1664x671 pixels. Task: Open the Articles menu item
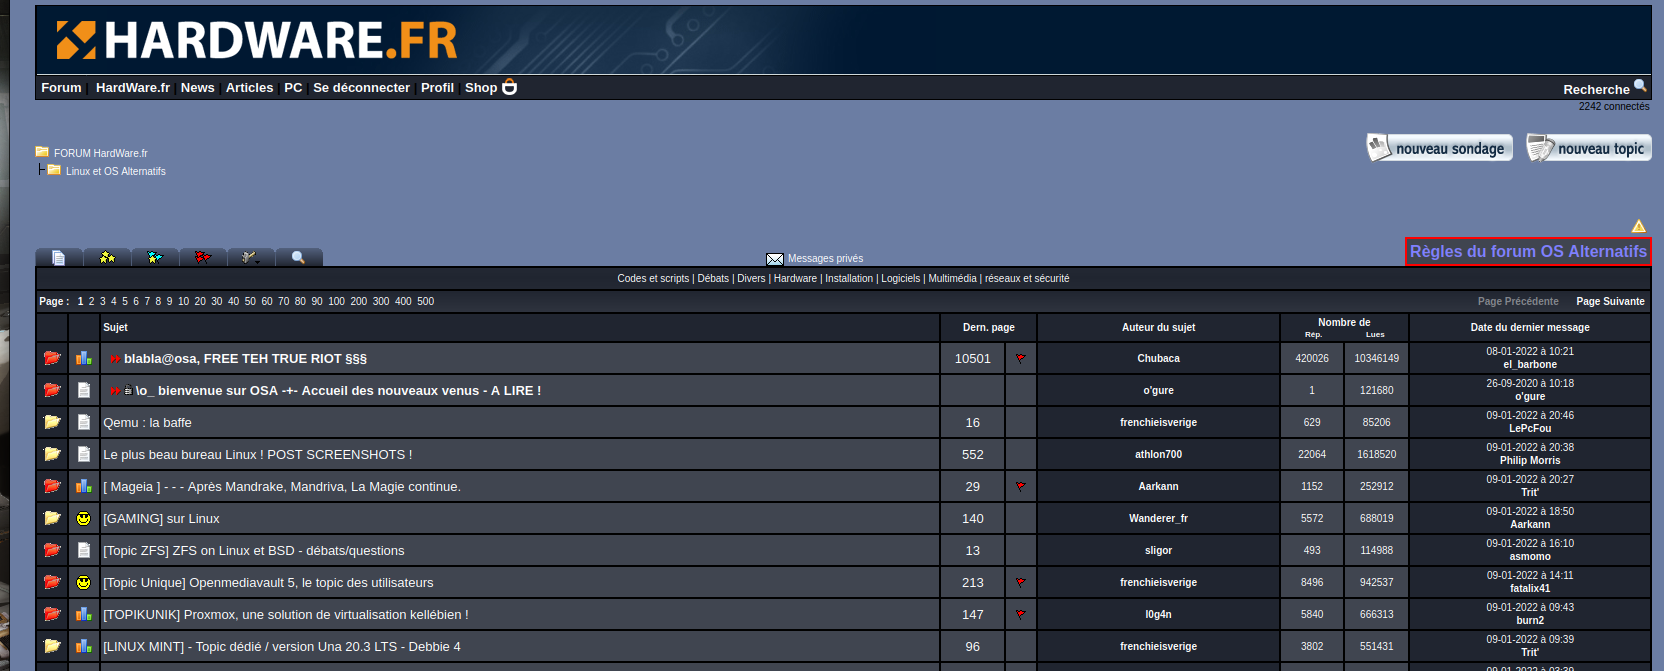tap(249, 88)
